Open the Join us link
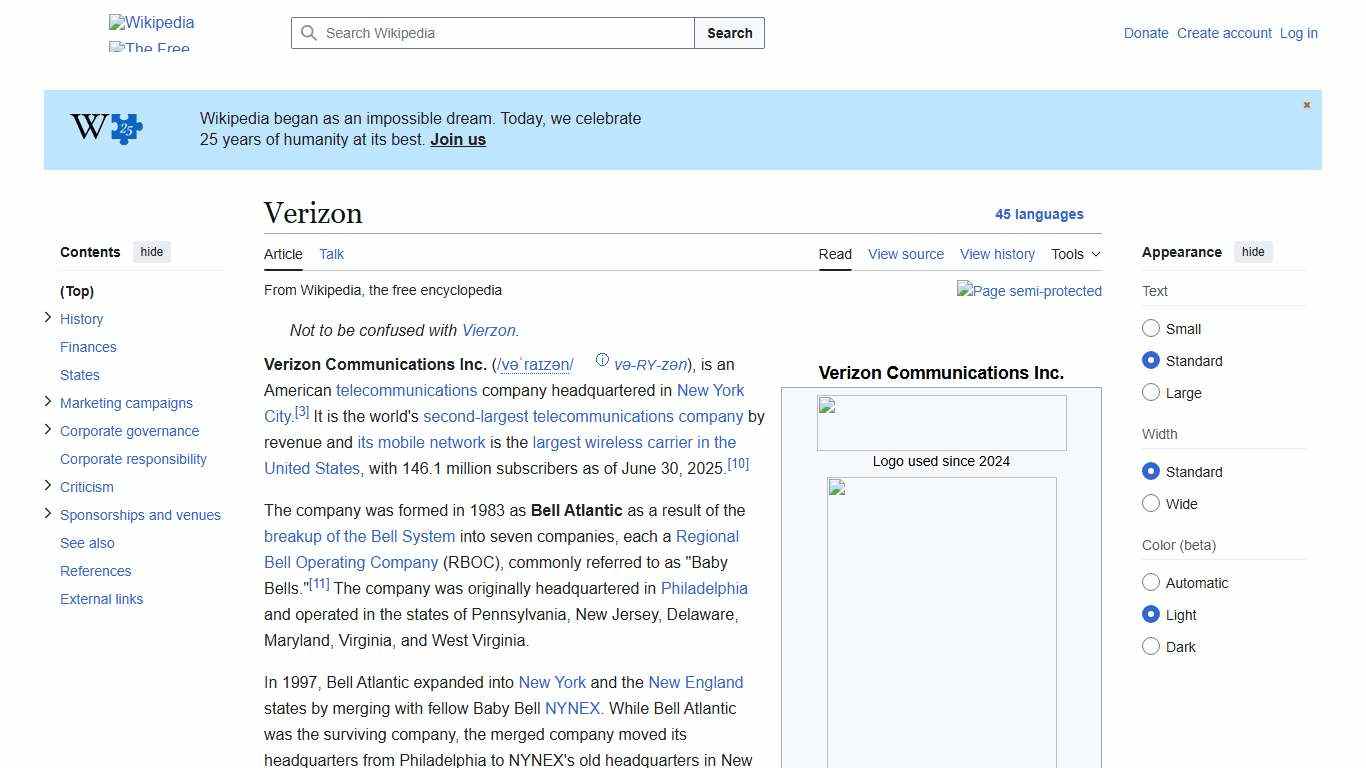This screenshot has height=768, width=1366. [457, 139]
